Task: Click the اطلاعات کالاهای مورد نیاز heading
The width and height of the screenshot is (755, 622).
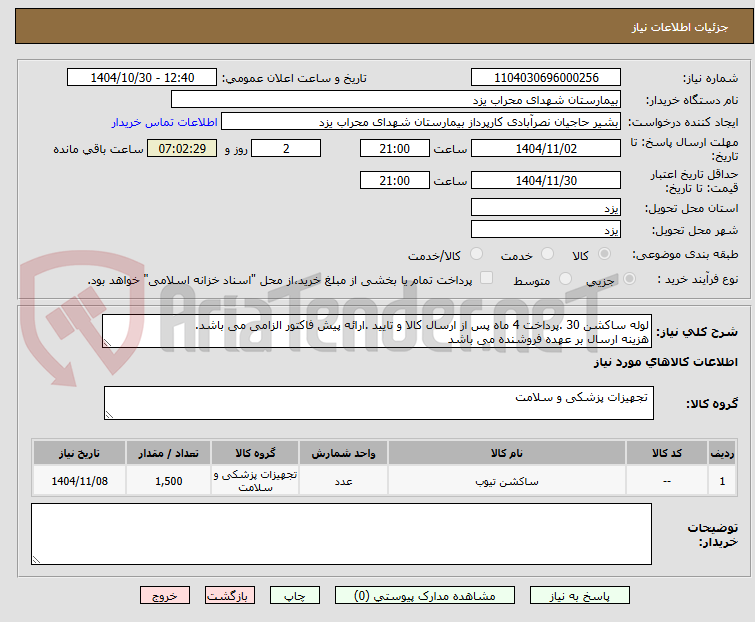Action: 665,362
